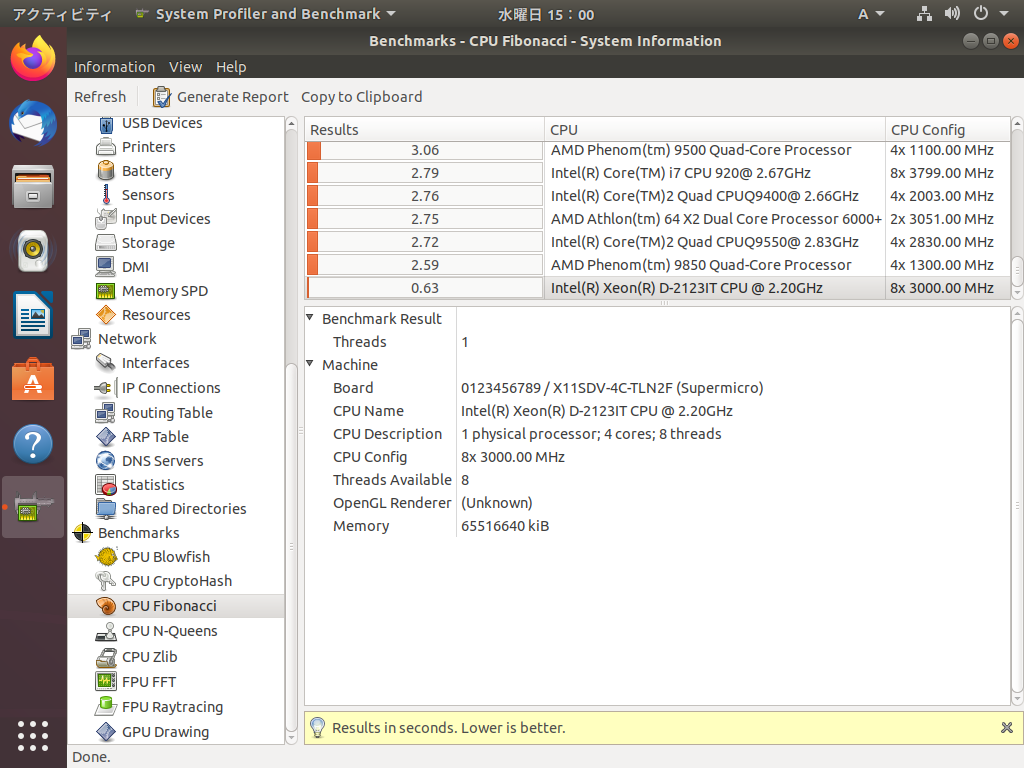Screen dimensions: 1024x768
Task: Select the FPU Raytracing icon
Action: tap(106, 707)
